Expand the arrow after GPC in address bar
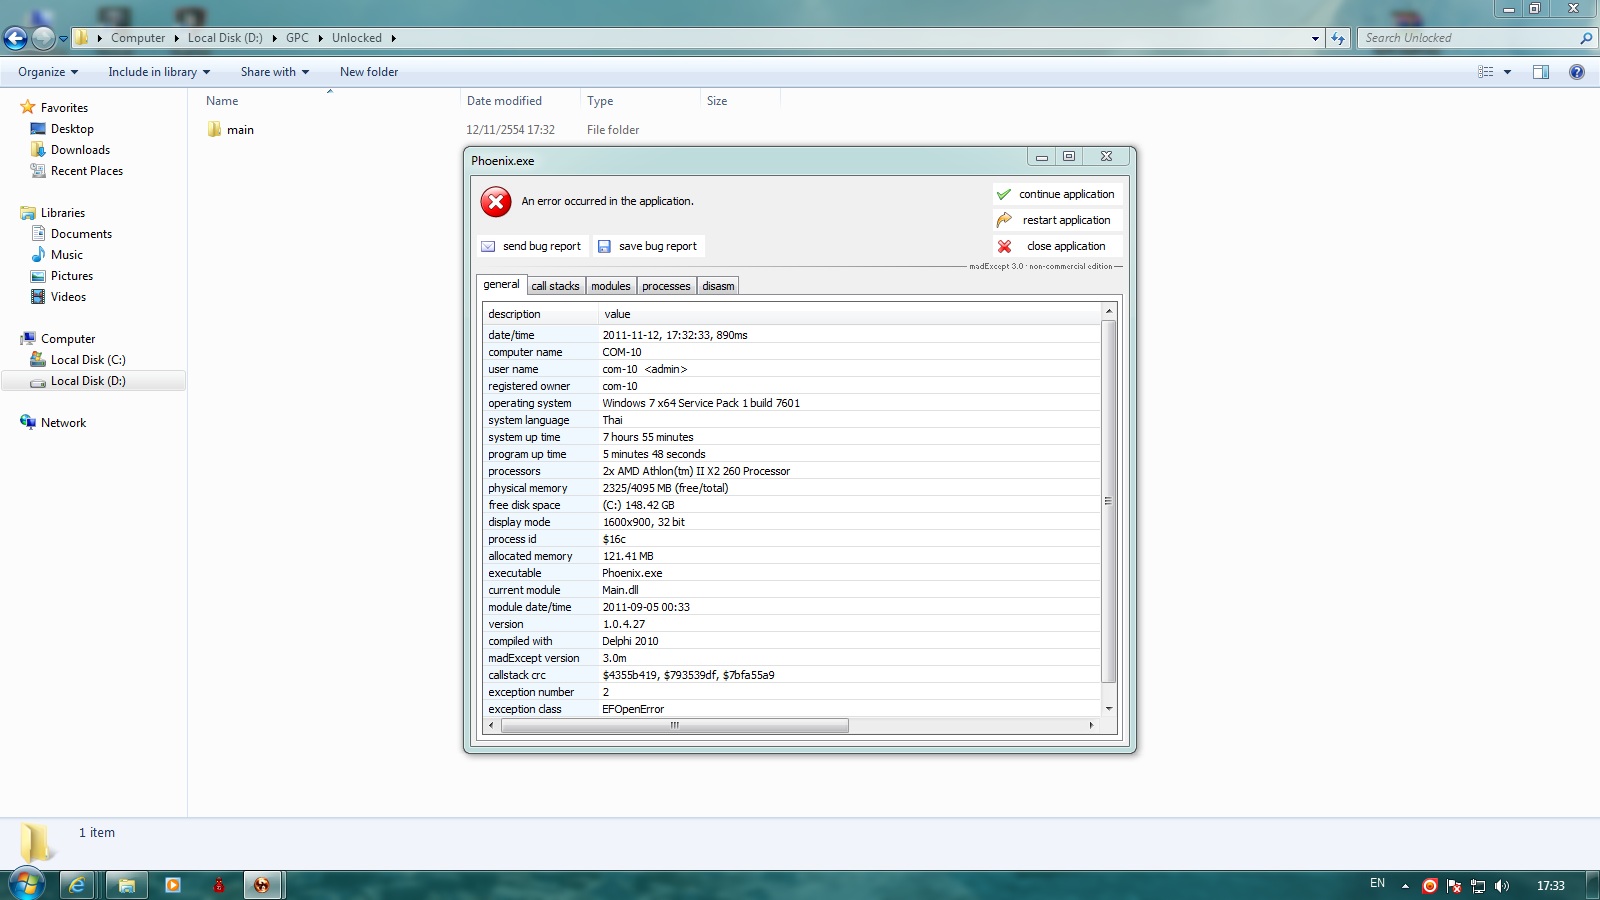Screen dimensions: 1600x900 click(321, 38)
